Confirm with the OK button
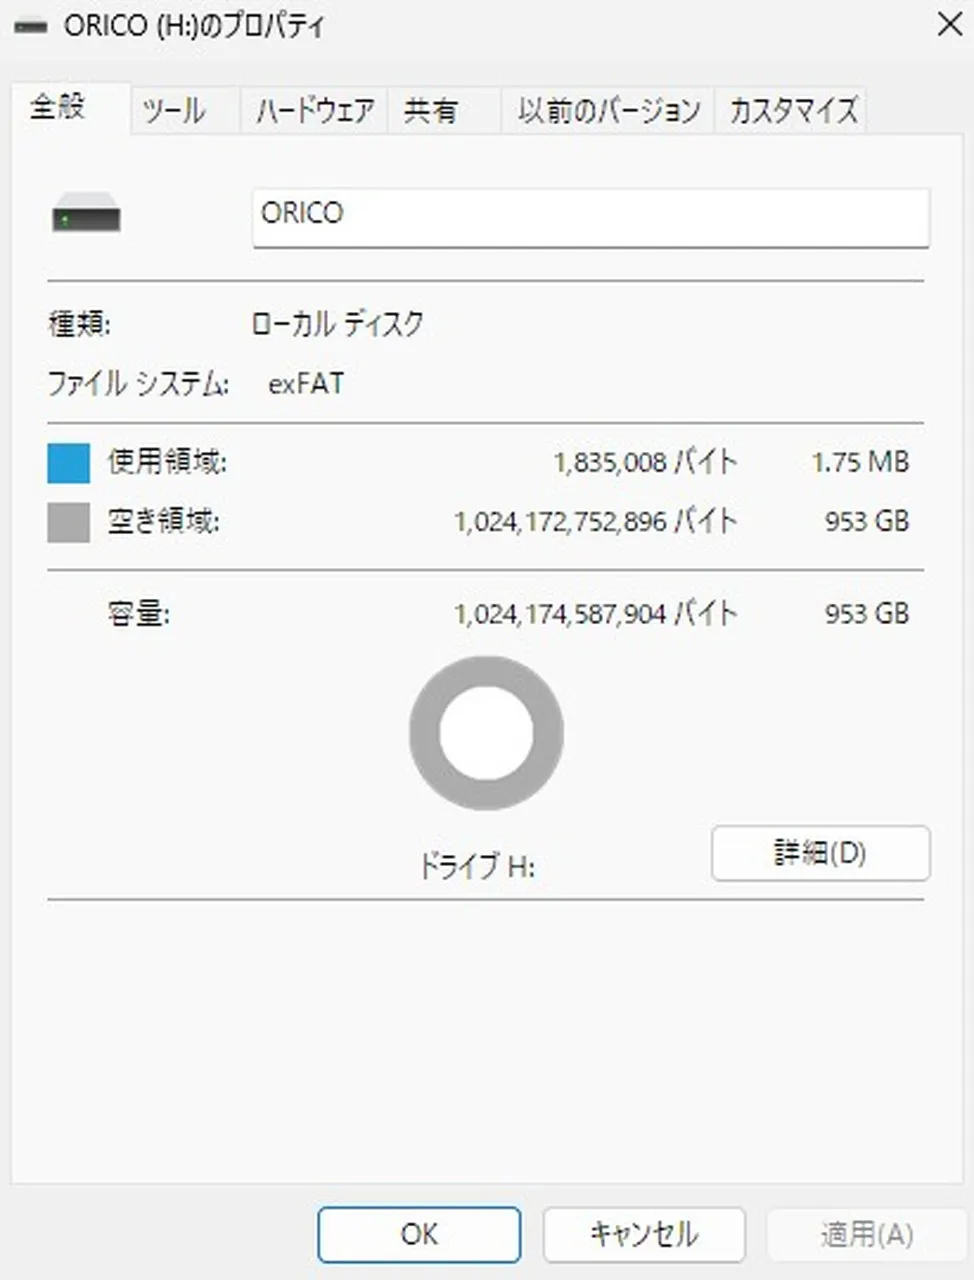The image size is (974, 1280). [419, 1234]
